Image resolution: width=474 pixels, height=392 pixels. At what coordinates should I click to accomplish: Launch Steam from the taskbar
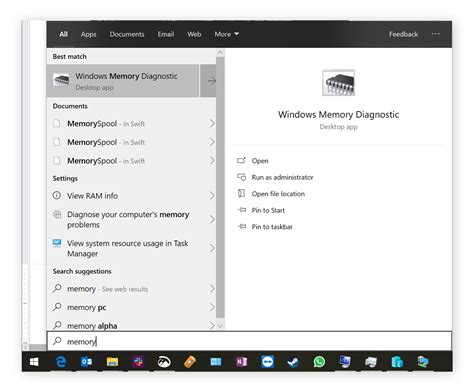(x=293, y=362)
